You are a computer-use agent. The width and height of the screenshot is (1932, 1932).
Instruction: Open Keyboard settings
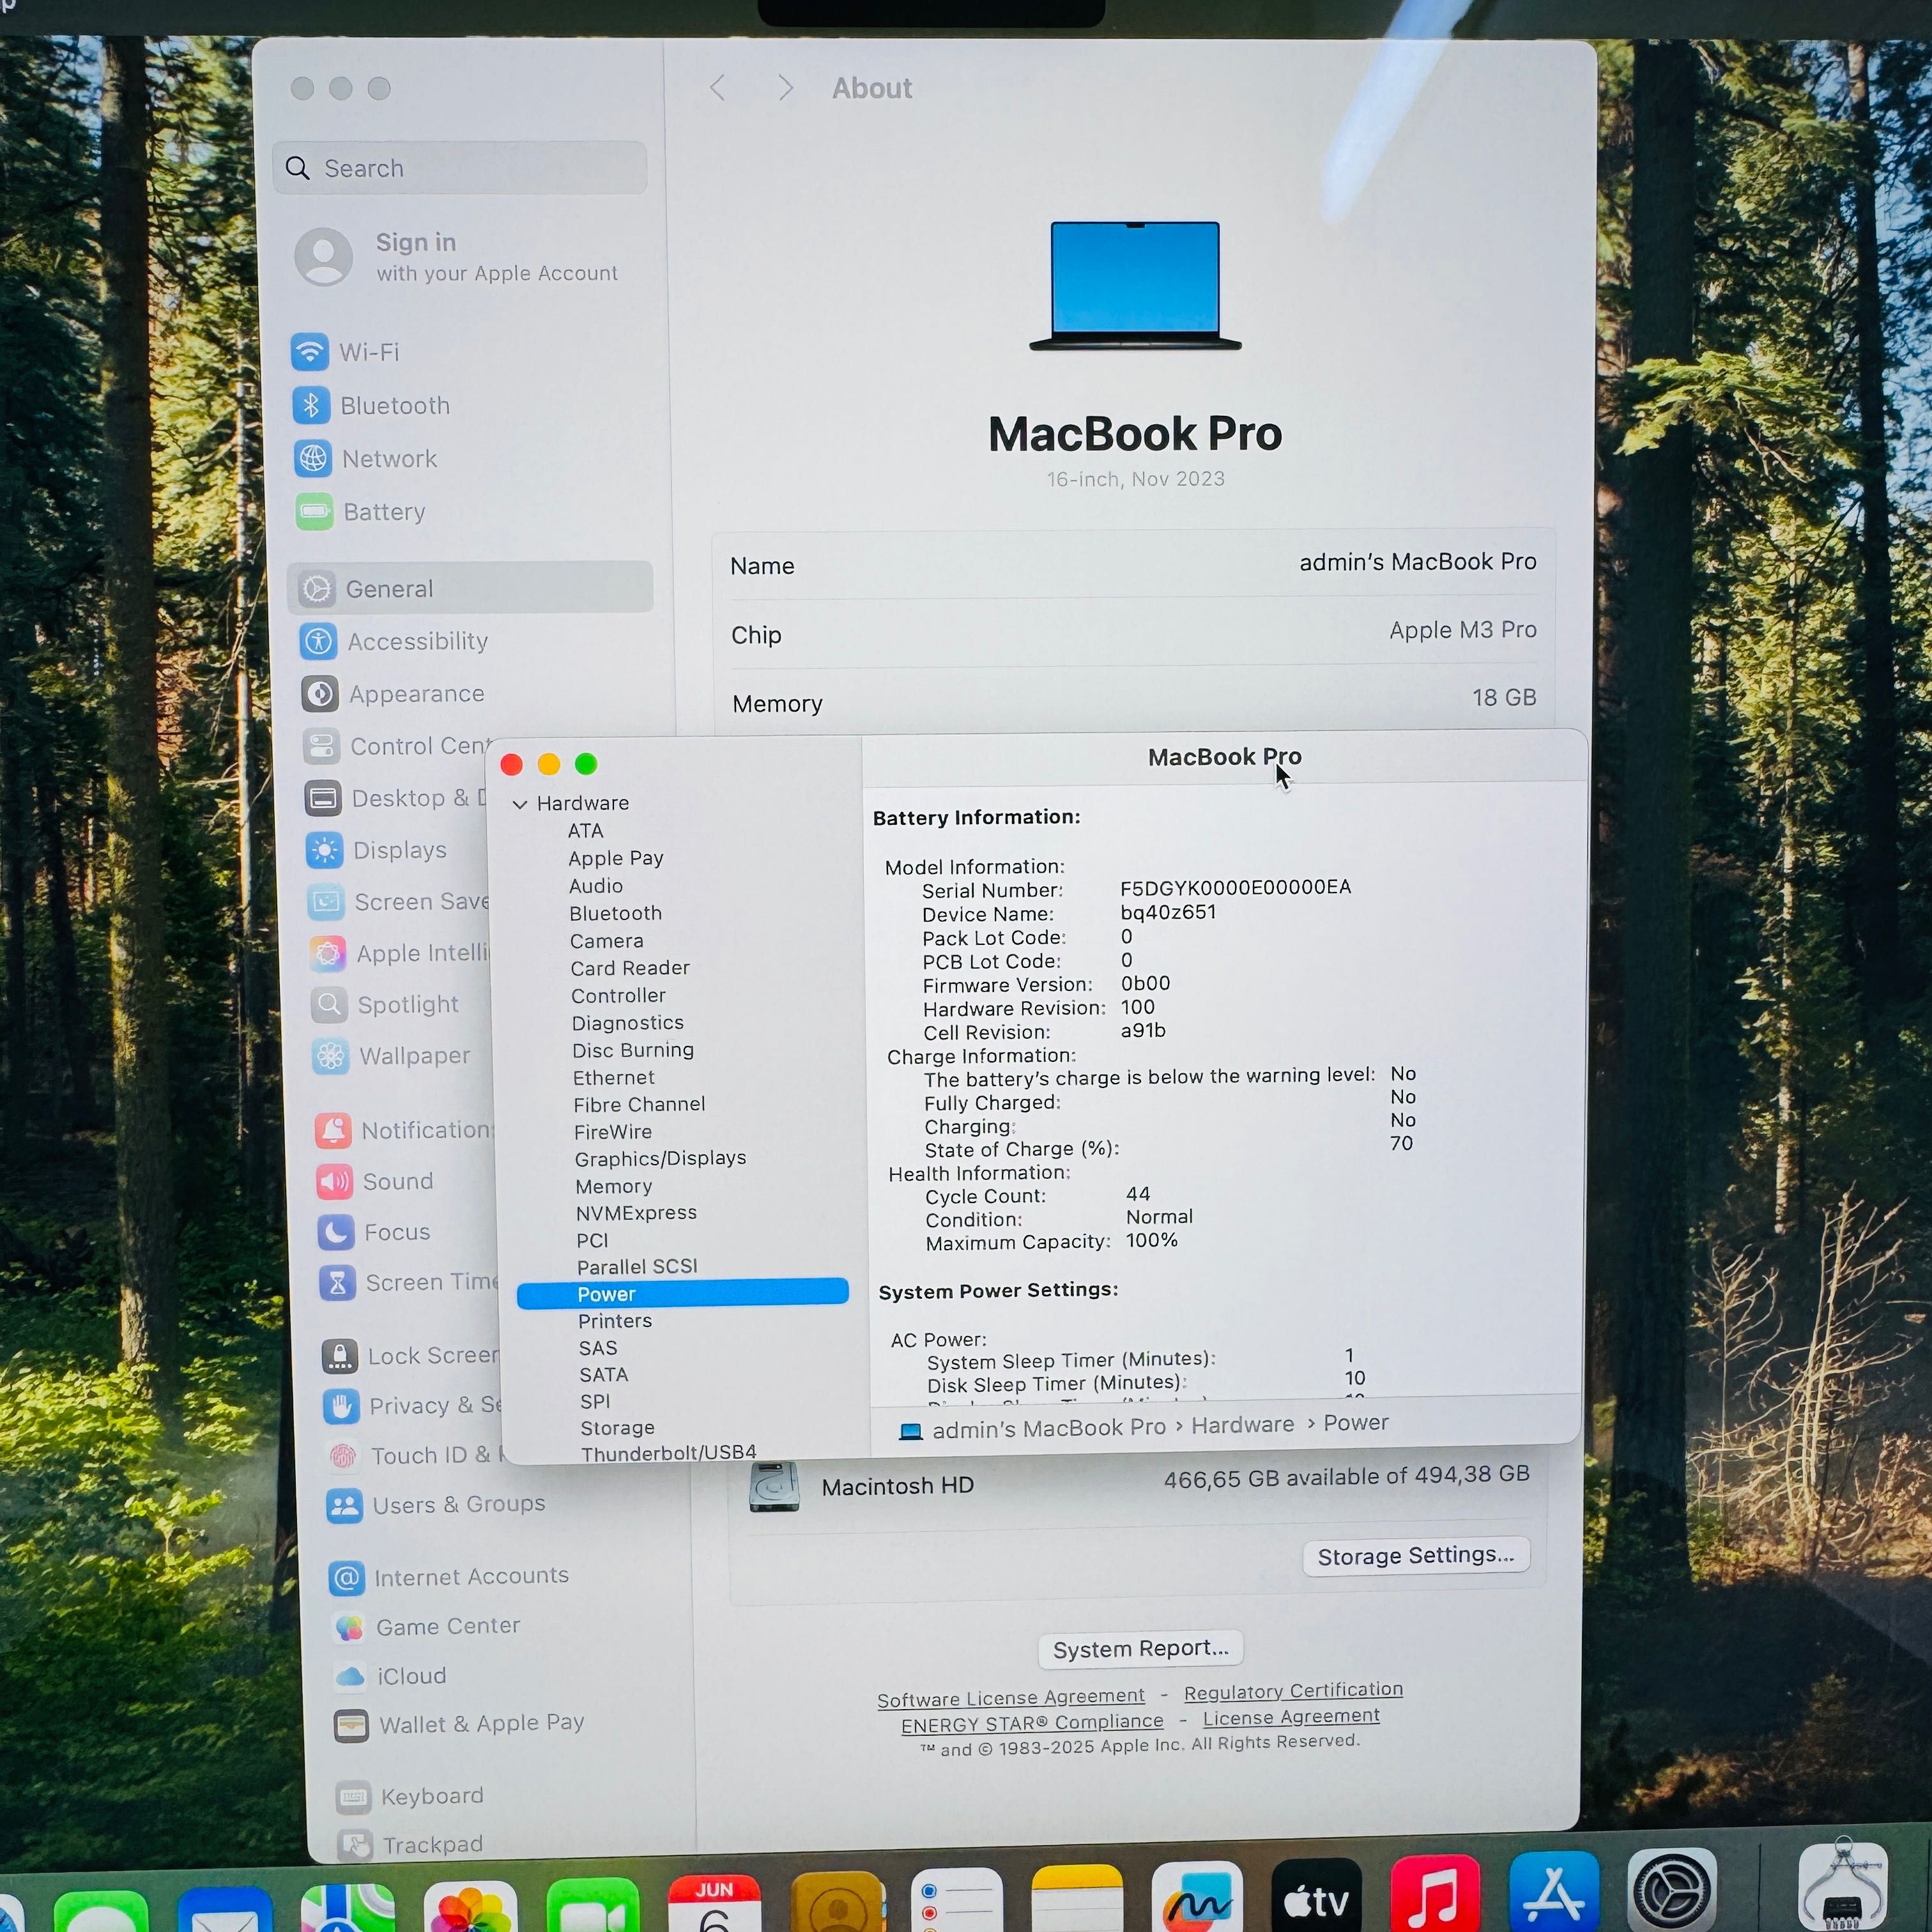click(x=410, y=1796)
